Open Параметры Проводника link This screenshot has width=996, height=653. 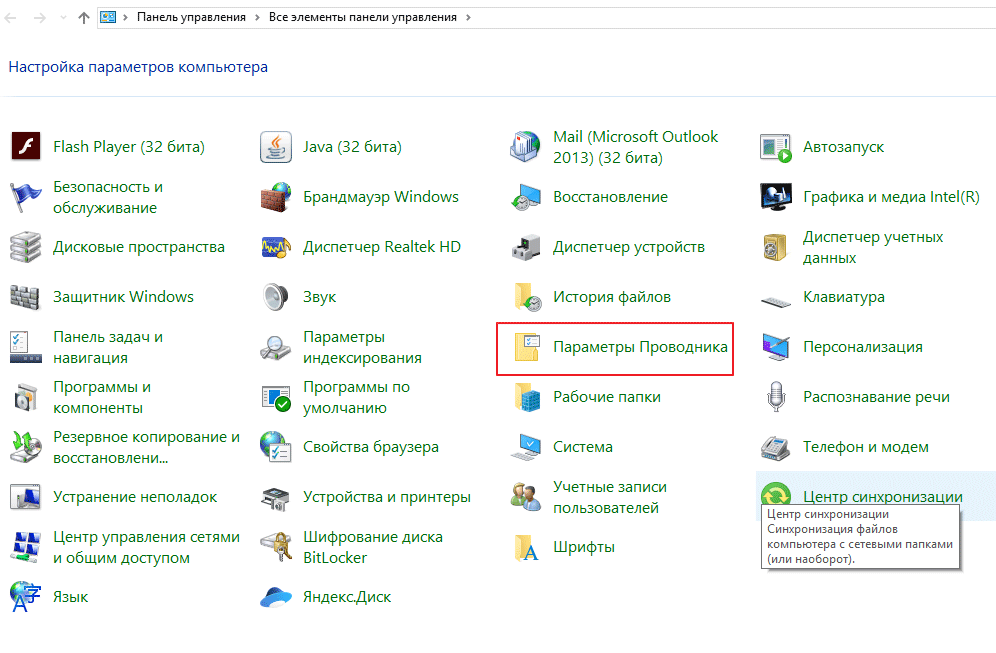pos(640,347)
